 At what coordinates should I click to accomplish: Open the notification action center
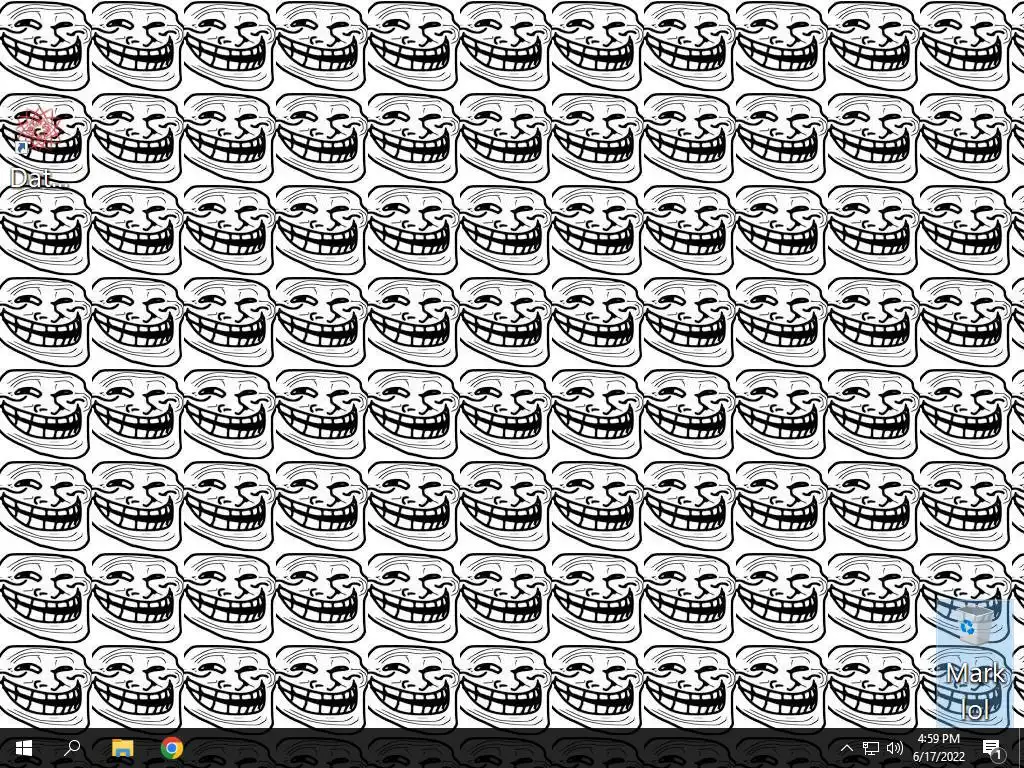point(992,748)
